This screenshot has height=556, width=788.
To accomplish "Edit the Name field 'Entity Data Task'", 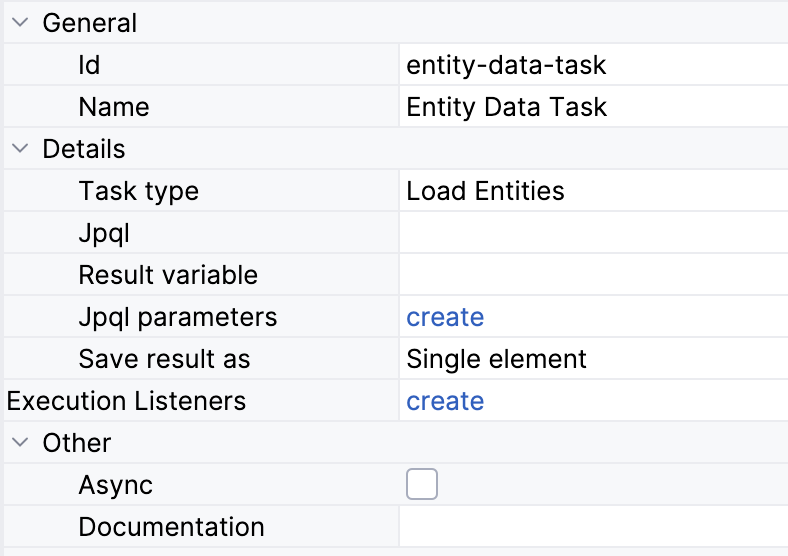I will [506, 107].
